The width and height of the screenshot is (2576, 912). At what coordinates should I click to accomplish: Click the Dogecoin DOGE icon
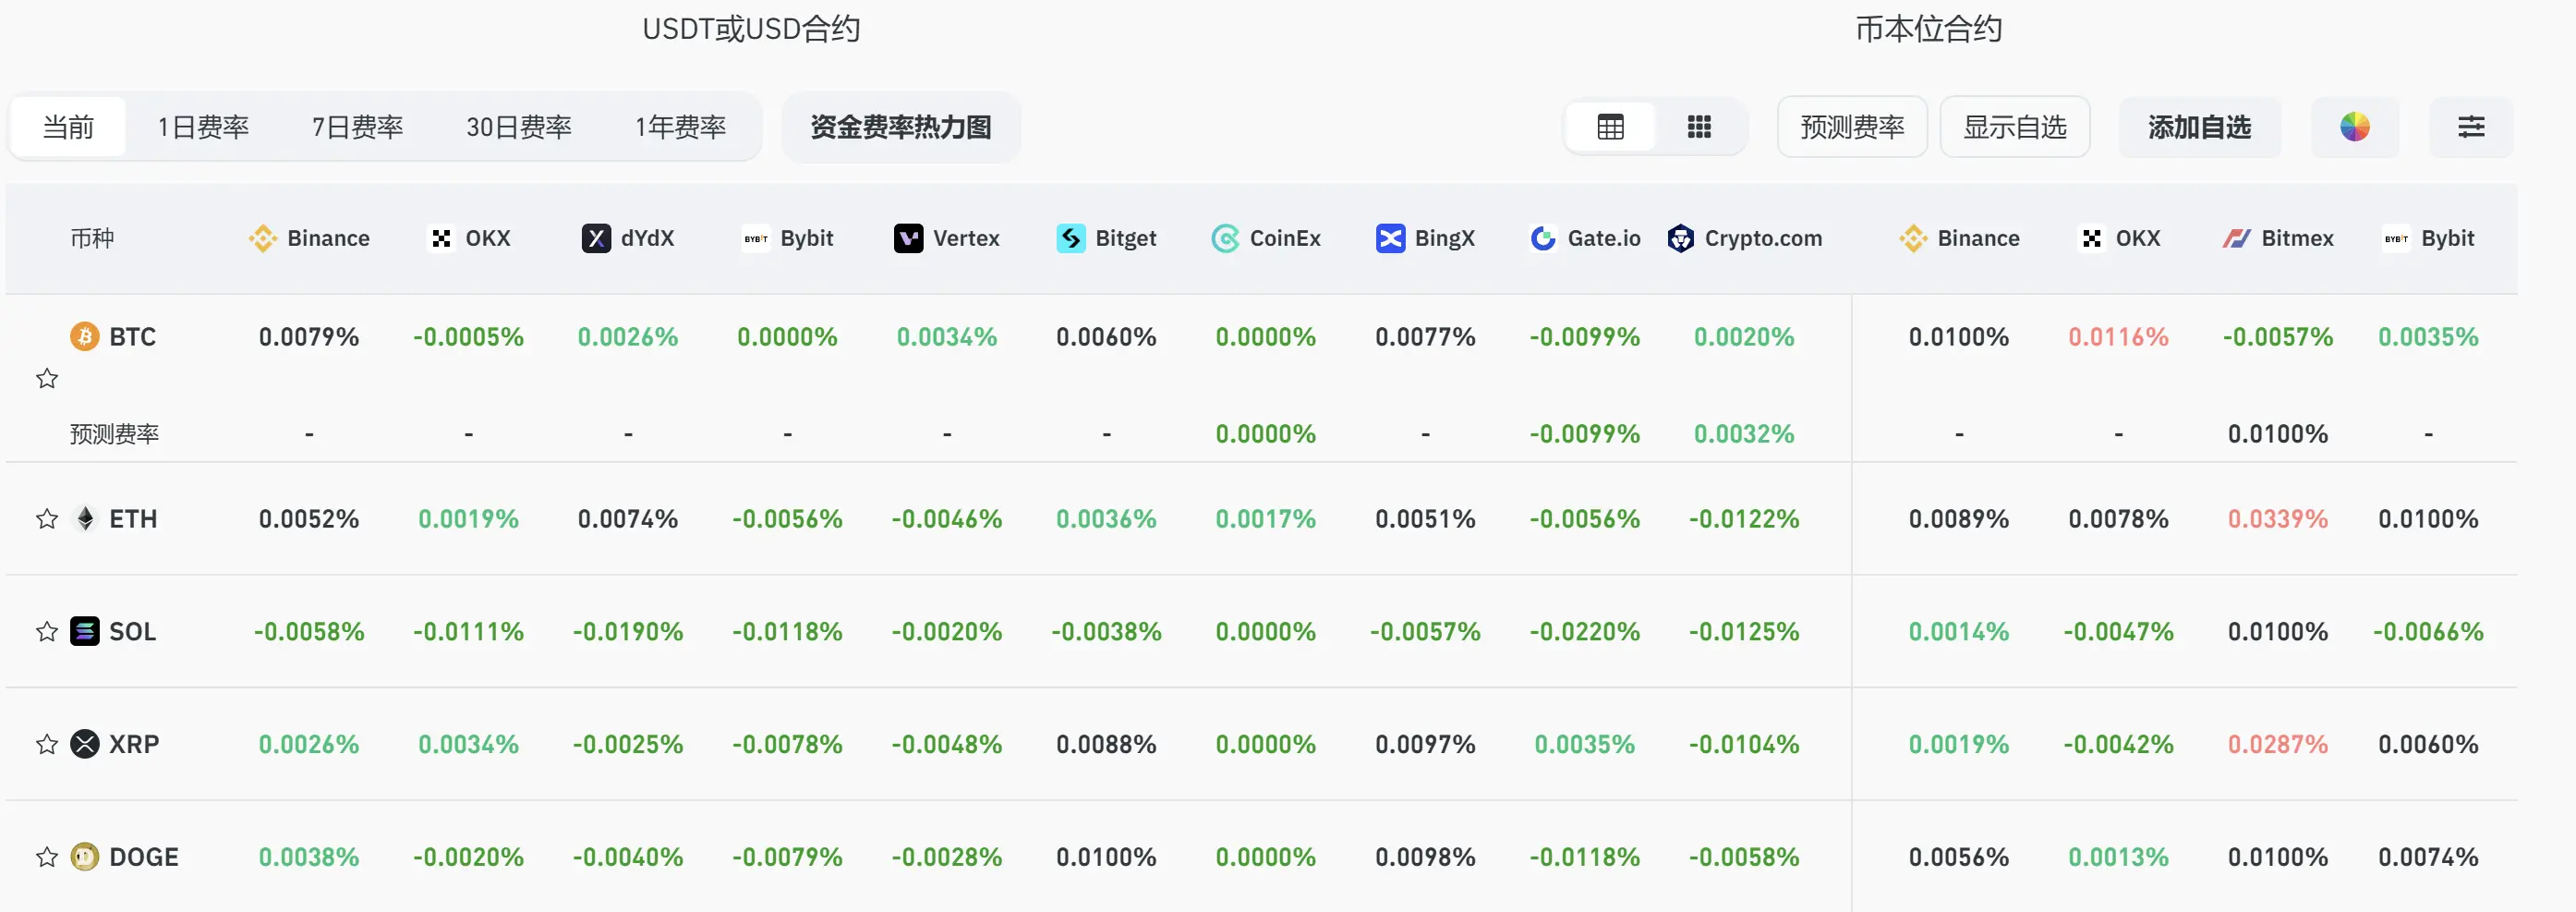coord(85,857)
